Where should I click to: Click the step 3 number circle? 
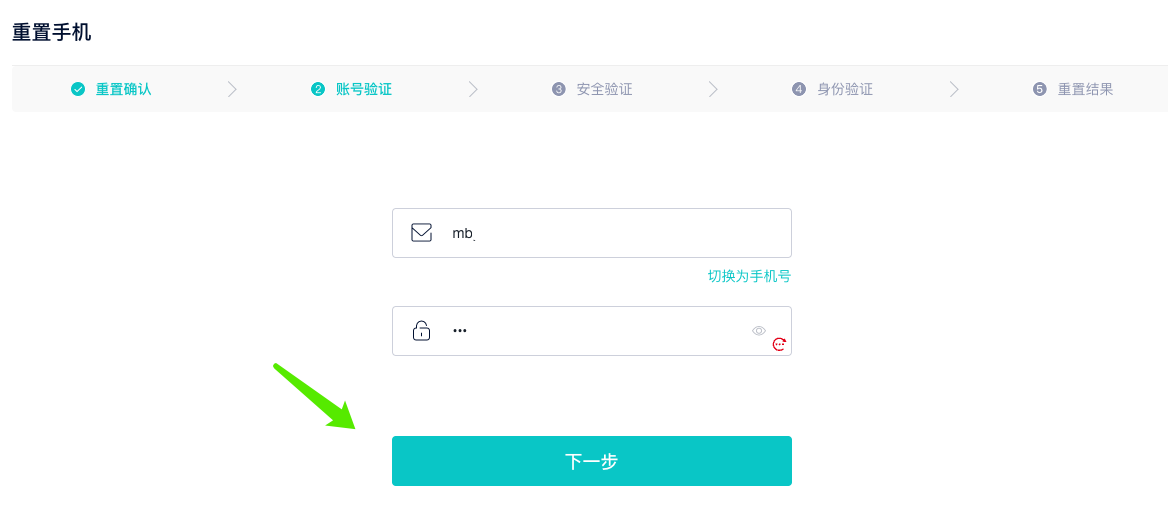pyautogui.click(x=559, y=89)
